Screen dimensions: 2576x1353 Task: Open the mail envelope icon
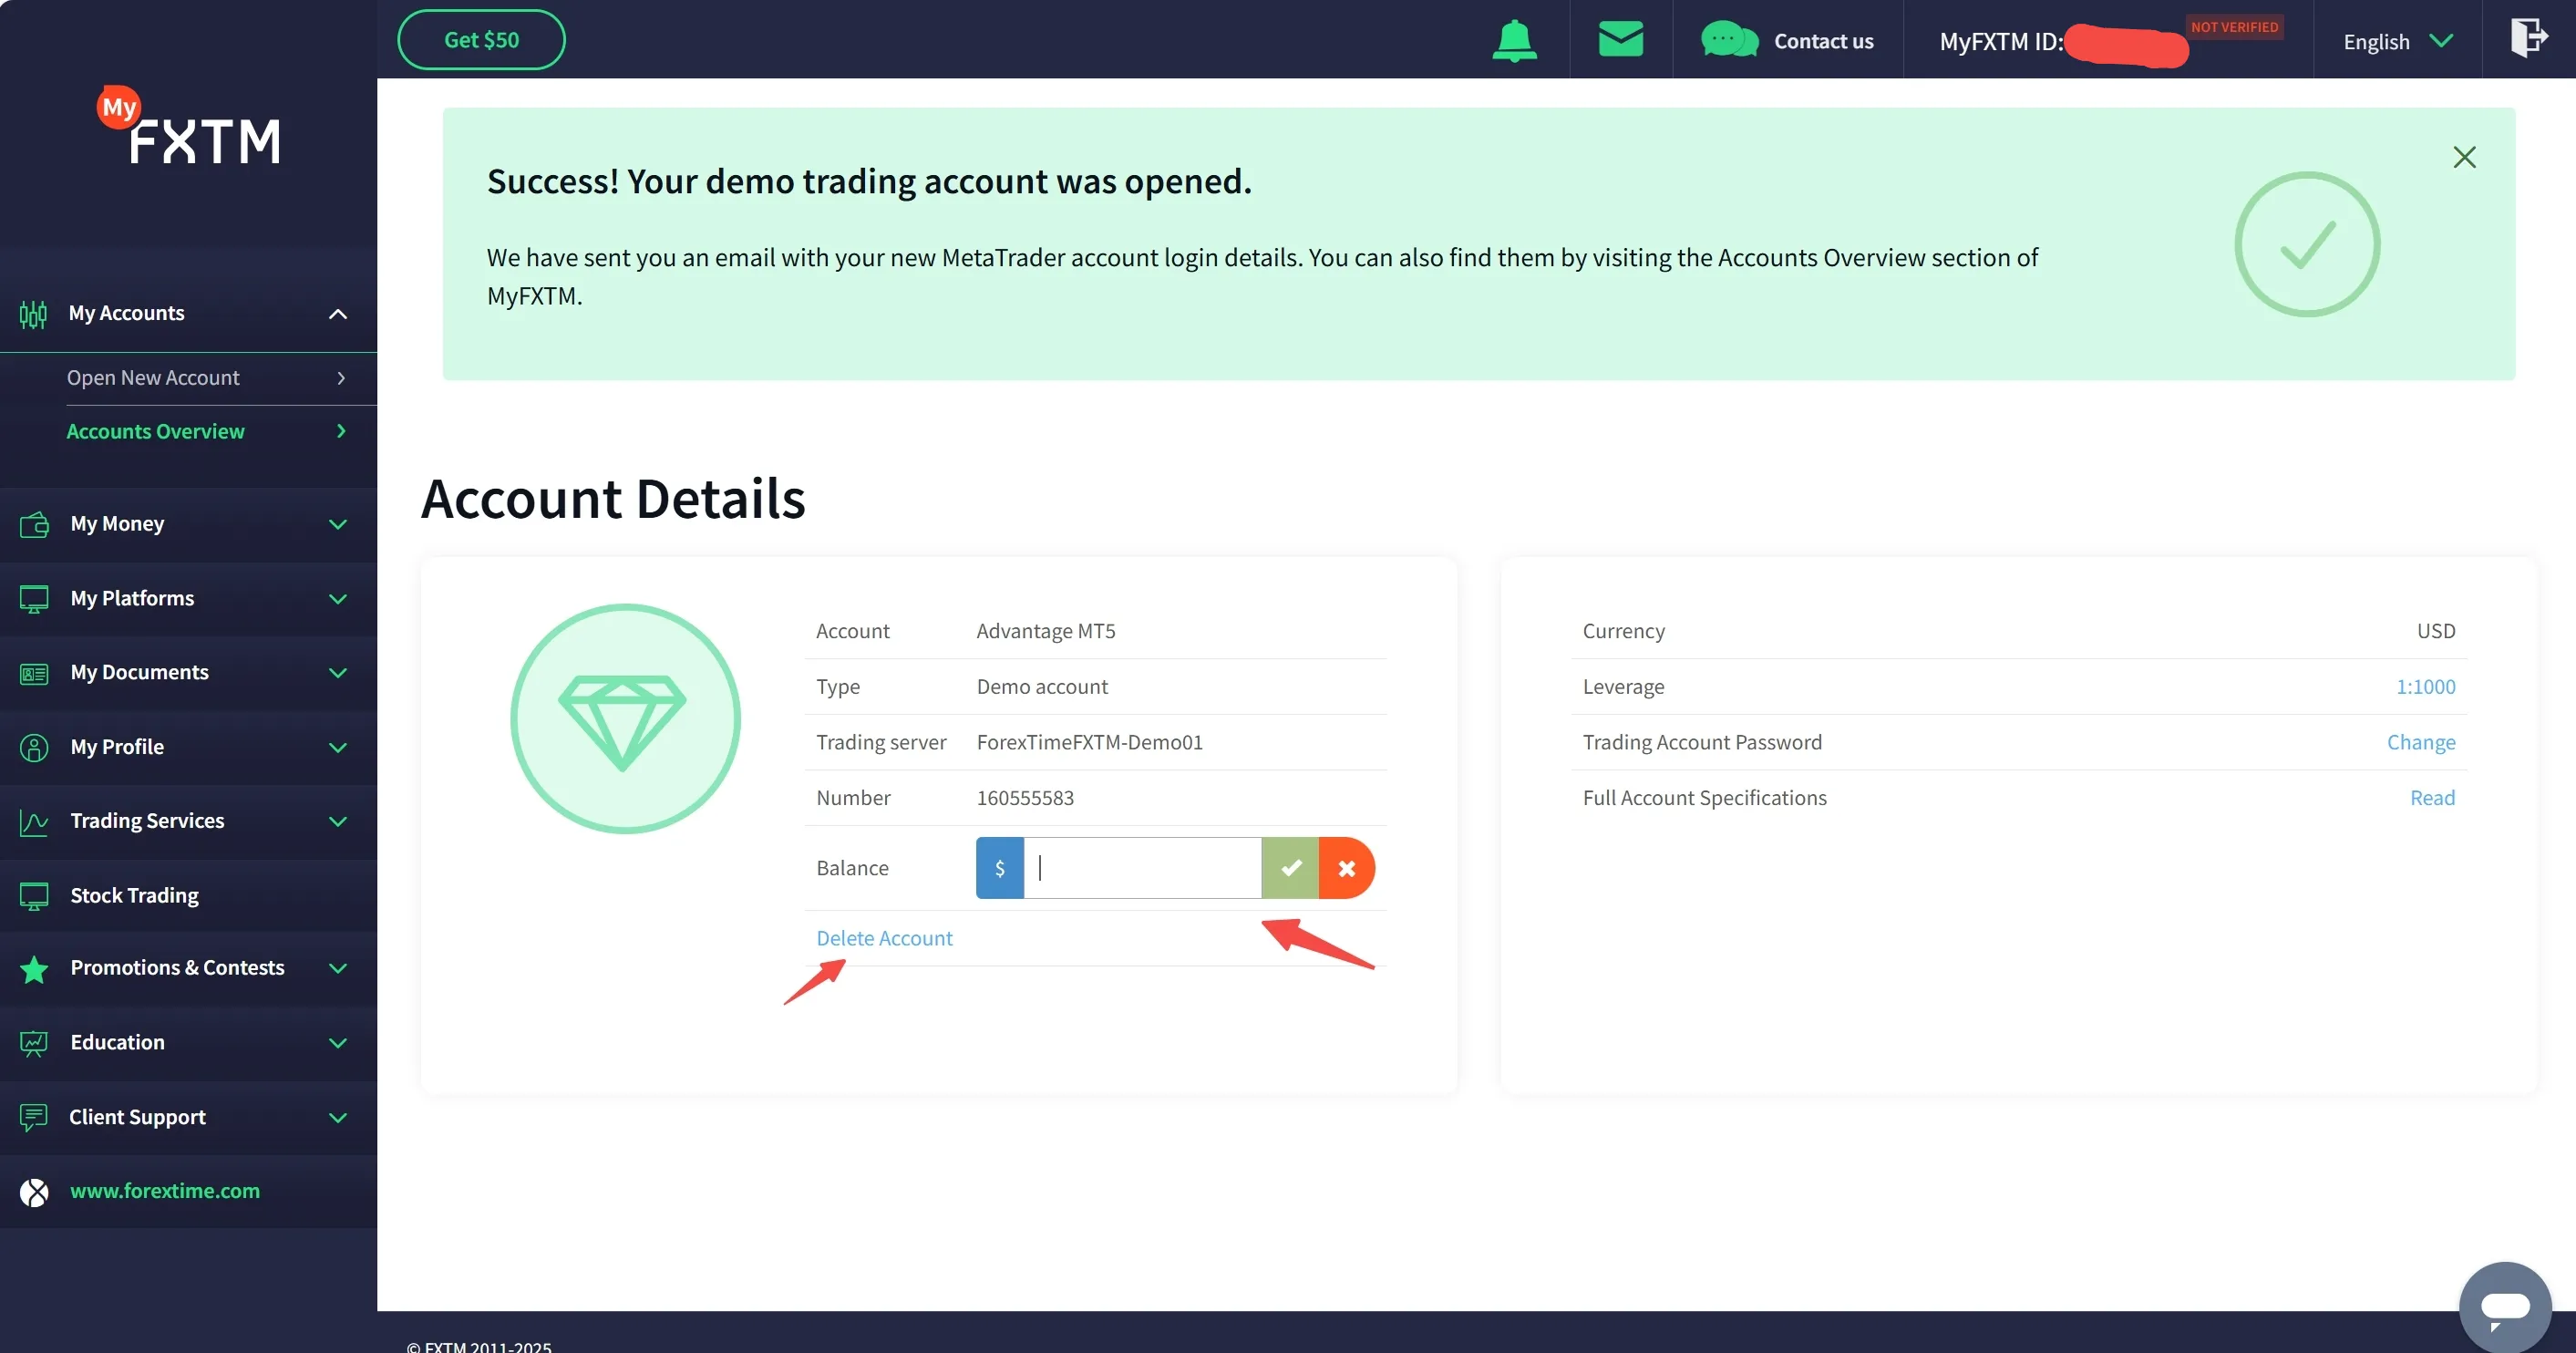coord(1620,40)
